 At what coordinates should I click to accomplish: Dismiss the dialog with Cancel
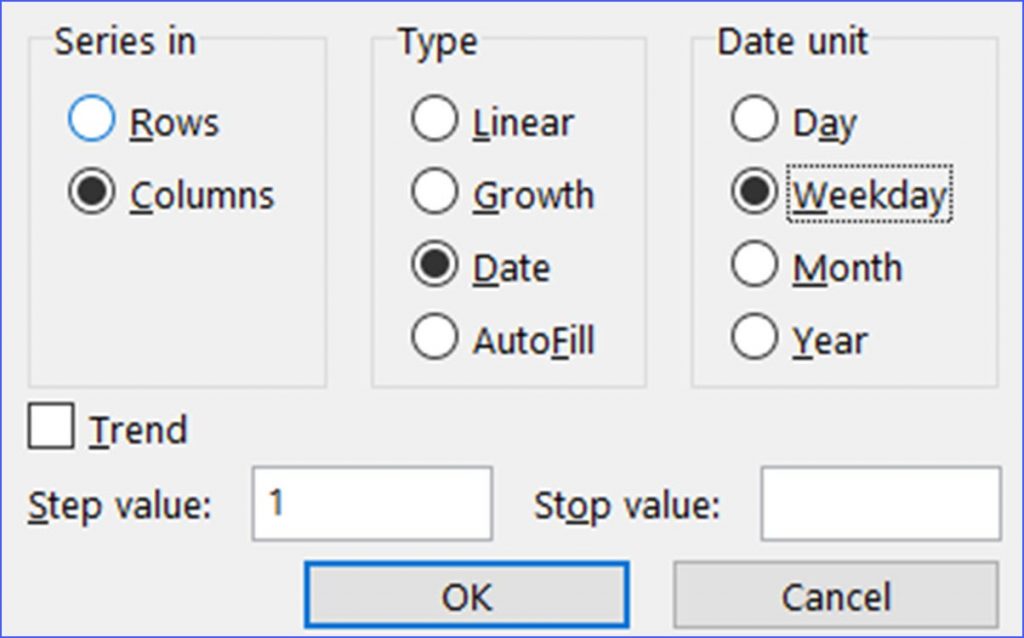836,596
